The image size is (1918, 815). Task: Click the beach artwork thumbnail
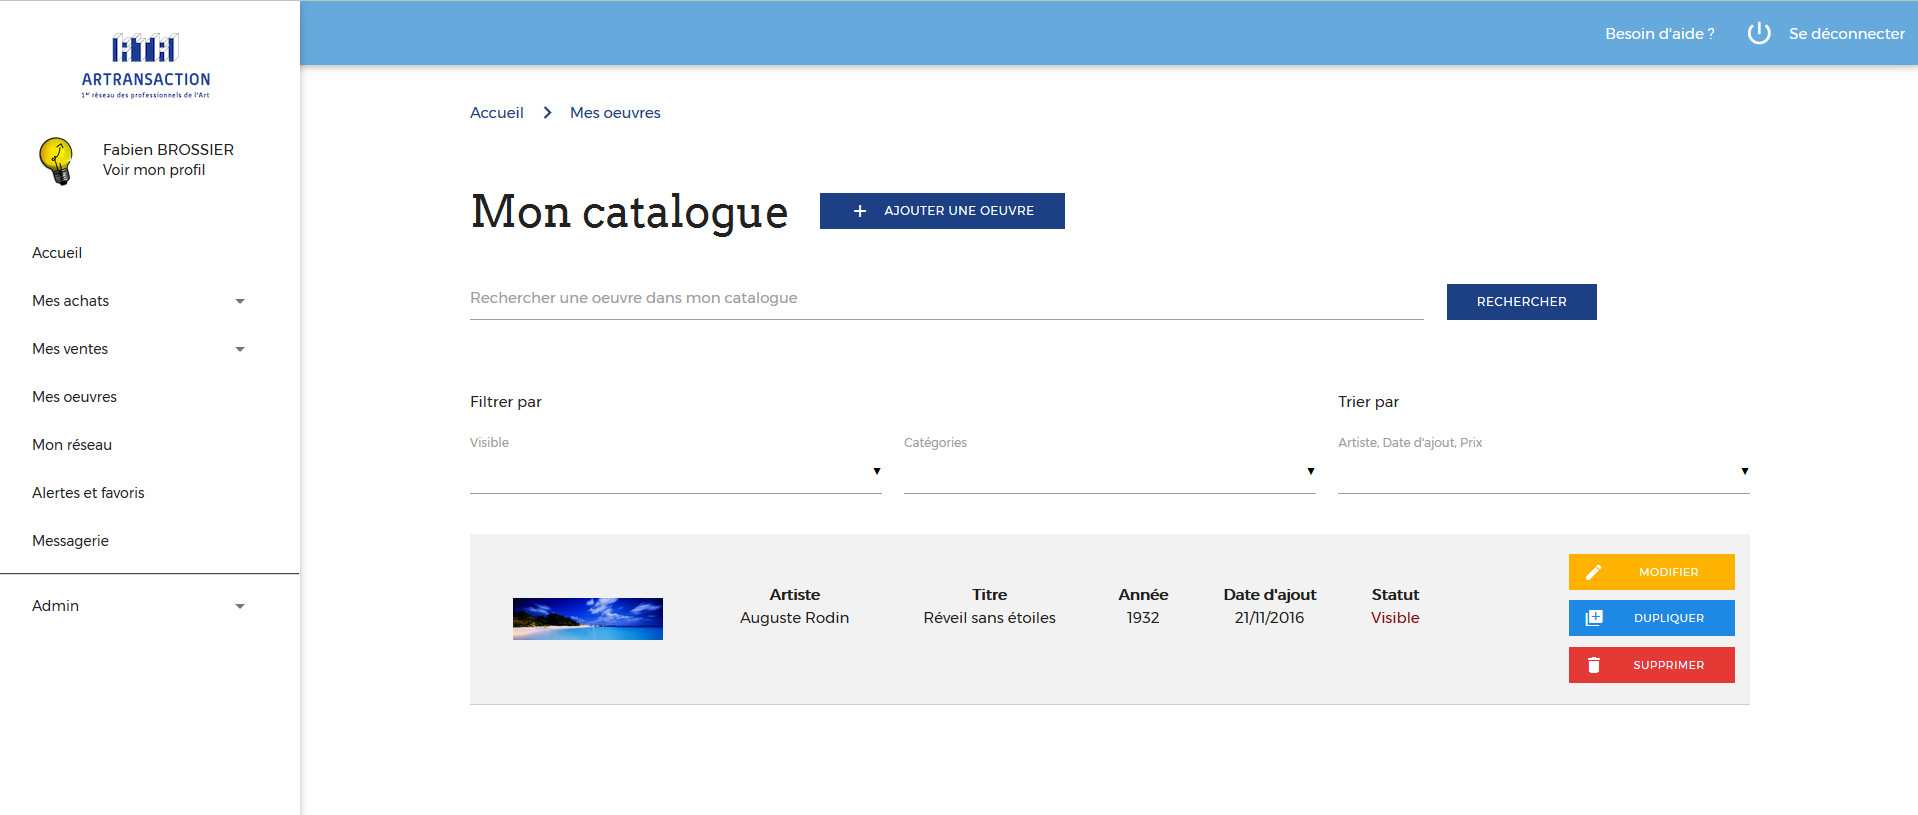coord(588,619)
